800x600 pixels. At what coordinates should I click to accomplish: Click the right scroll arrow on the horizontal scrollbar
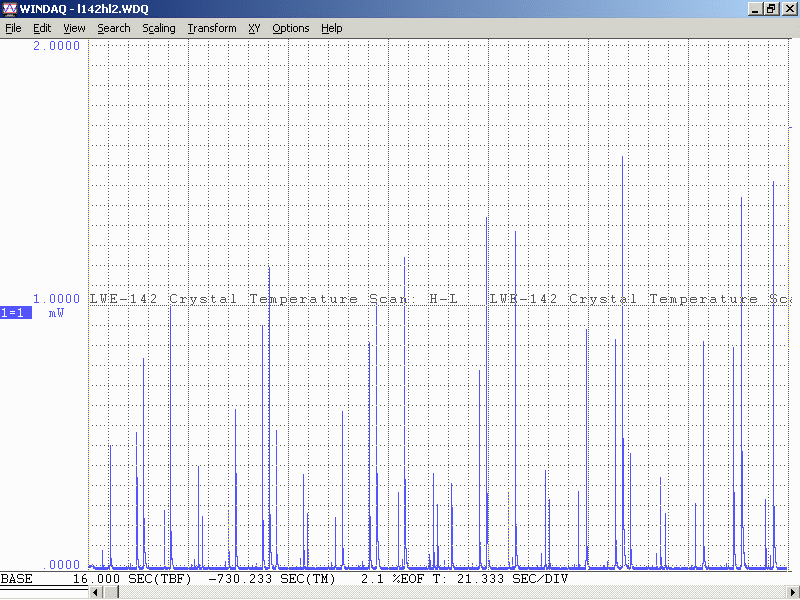(x=793, y=593)
